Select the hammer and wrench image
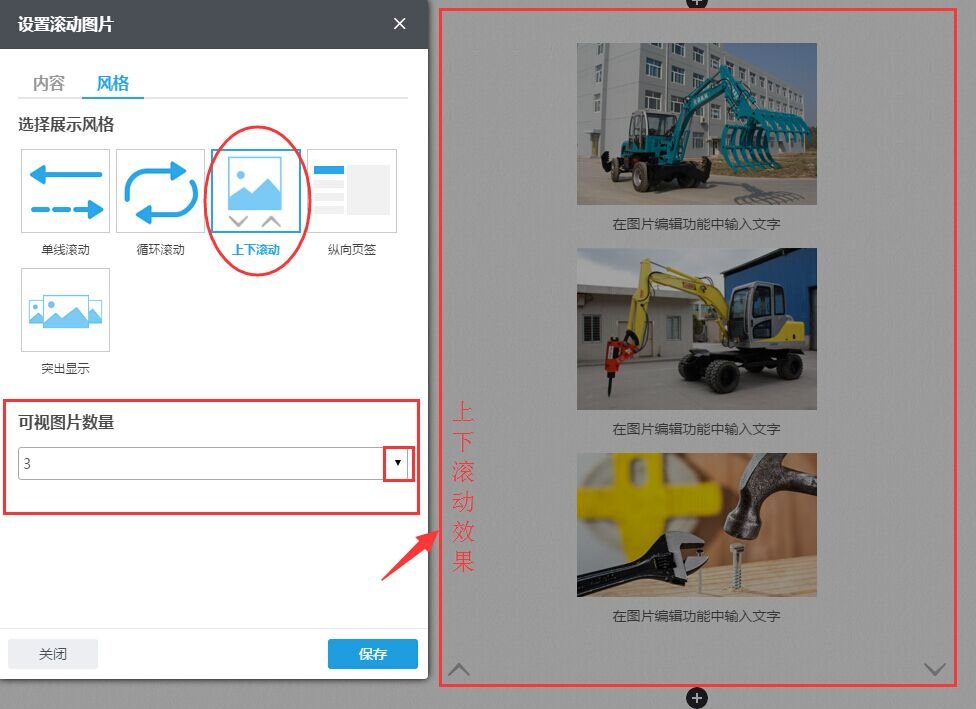This screenshot has width=976, height=709. (x=696, y=524)
